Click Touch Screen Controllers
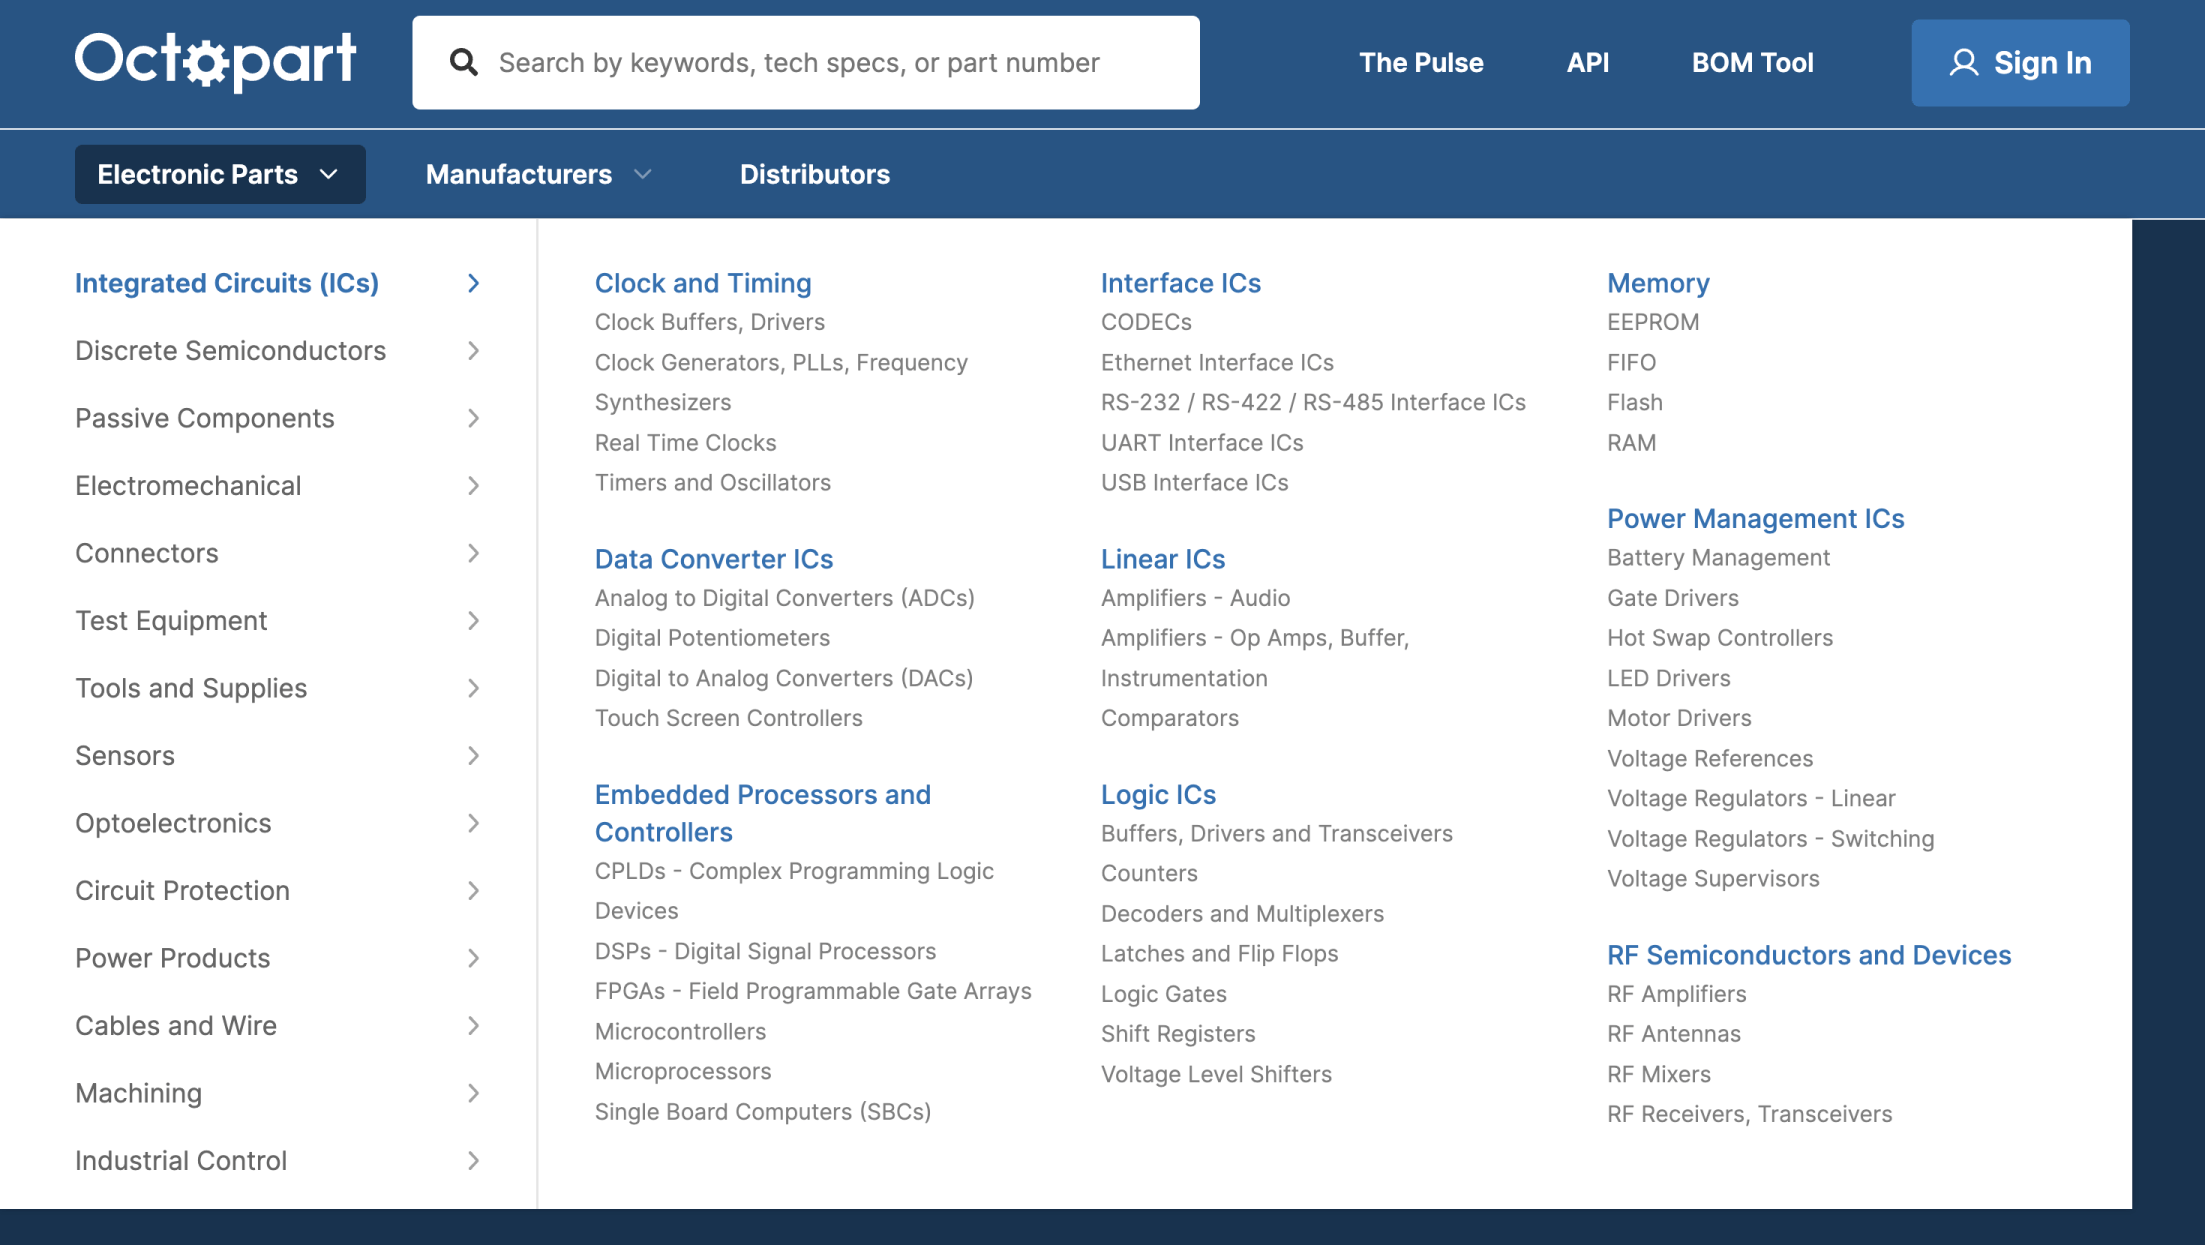The image size is (2205, 1245). [728, 718]
